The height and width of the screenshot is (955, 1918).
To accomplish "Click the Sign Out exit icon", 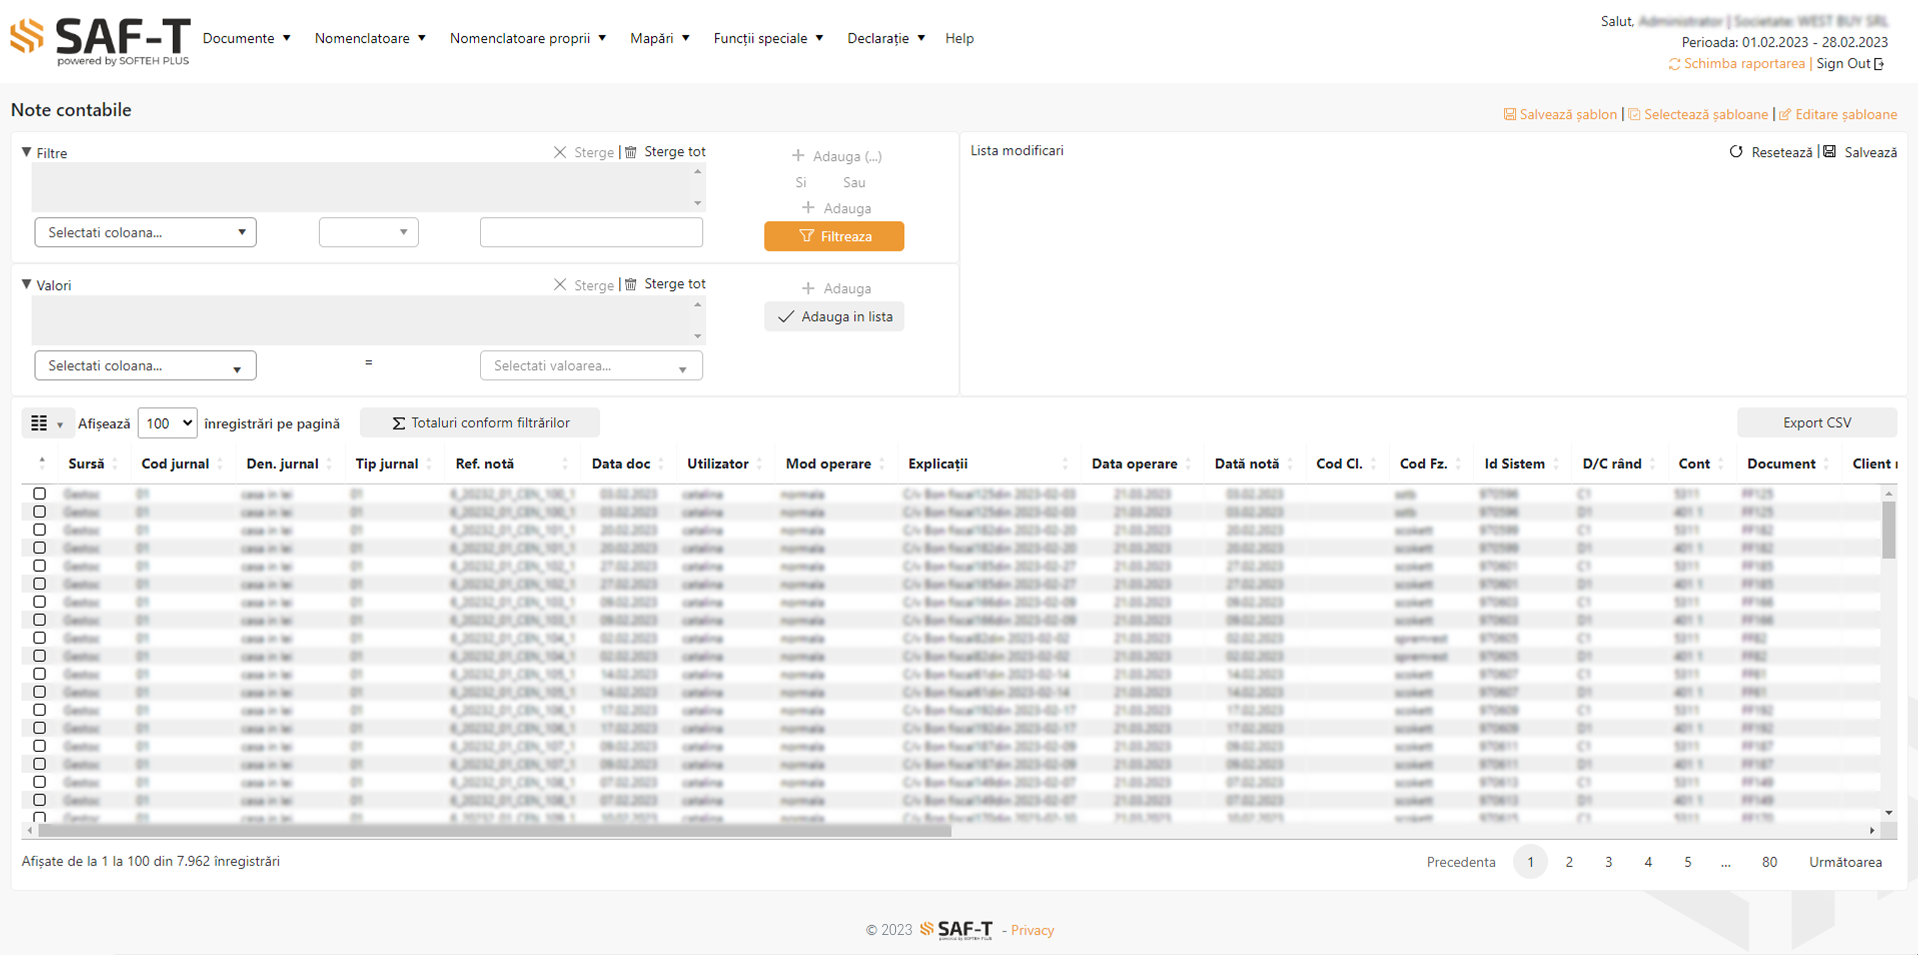I will pyautogui.click(x=1879, y=64).
